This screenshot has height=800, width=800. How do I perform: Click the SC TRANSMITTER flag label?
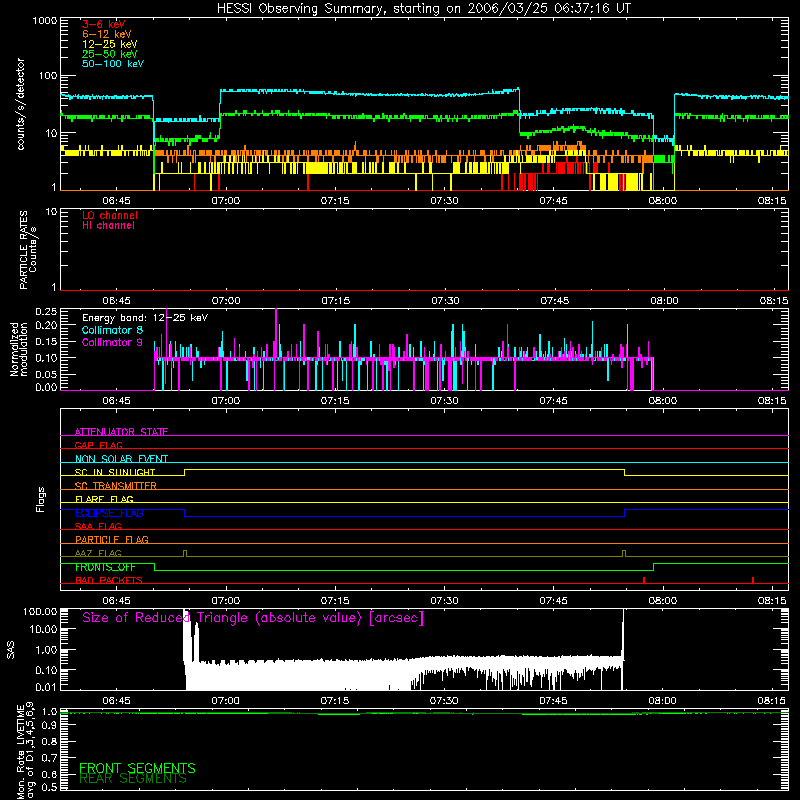[x=115, y=486]
